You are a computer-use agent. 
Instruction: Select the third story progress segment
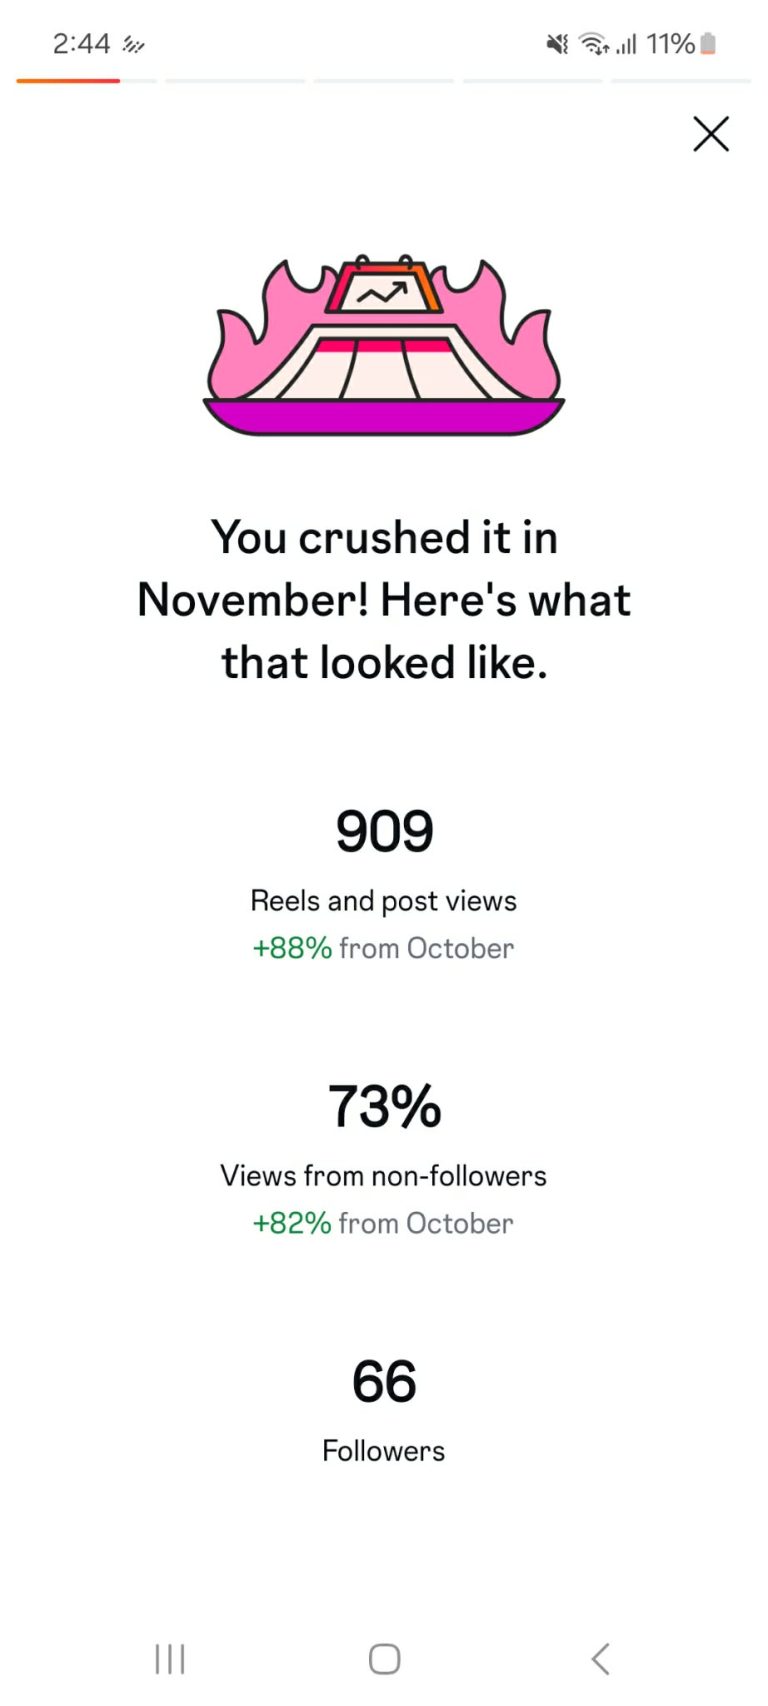(384, 81)
